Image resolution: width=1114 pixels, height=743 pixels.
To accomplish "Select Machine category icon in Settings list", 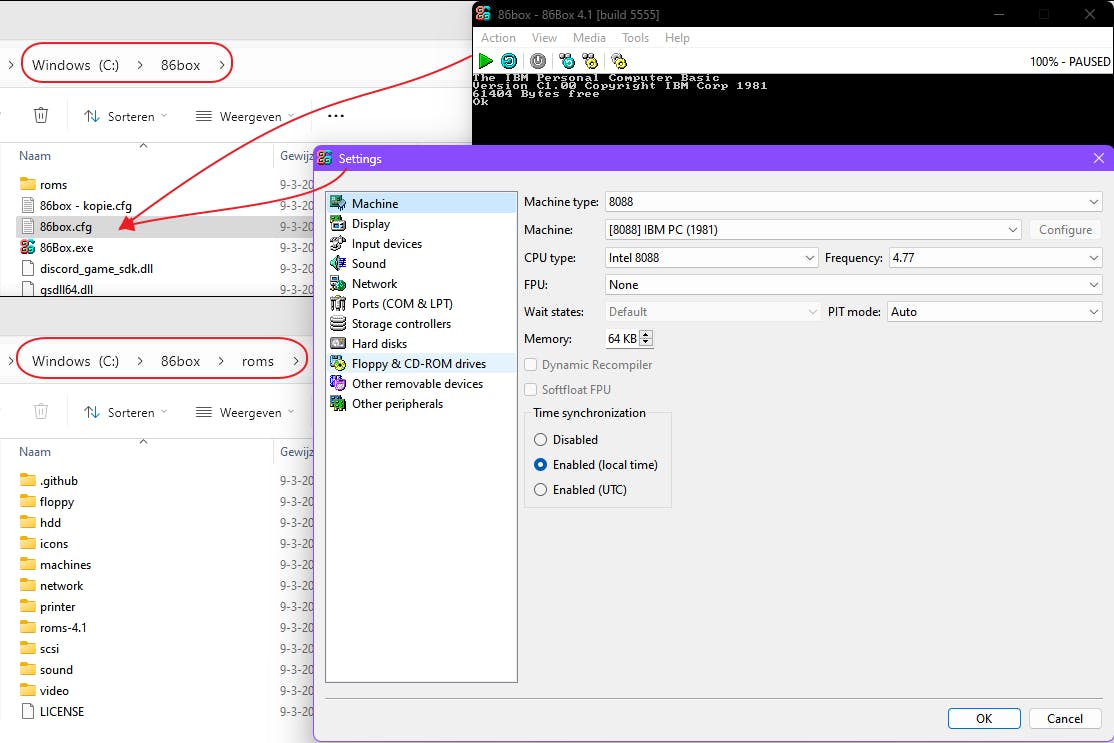I will tap(338, 203).
